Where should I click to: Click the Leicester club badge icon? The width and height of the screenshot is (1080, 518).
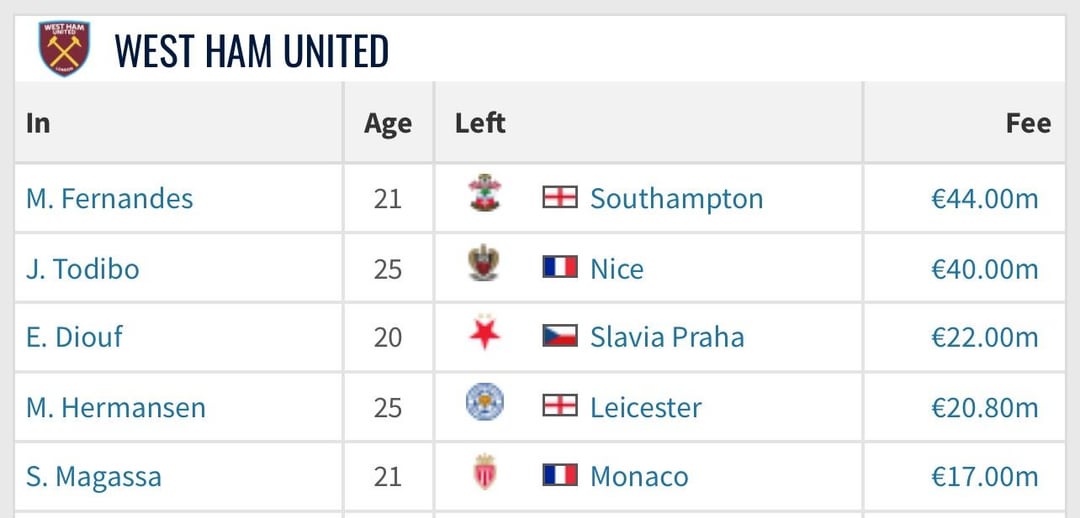(x=484, y=405)
